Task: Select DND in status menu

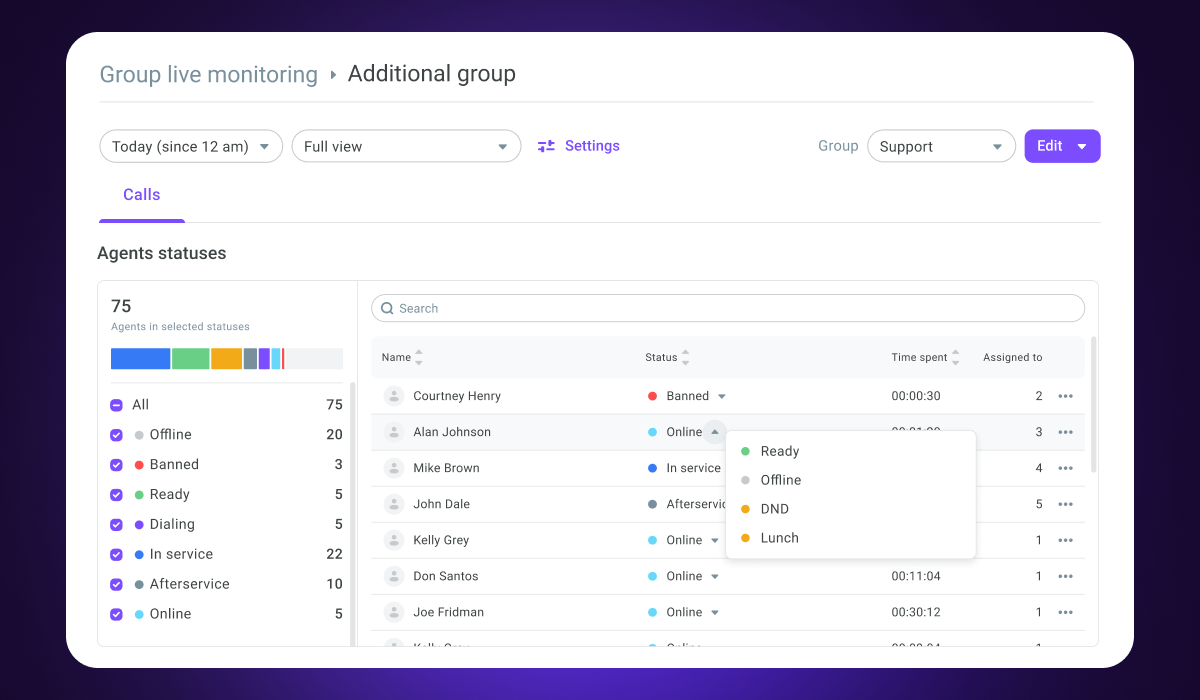Action: [850, 509]
